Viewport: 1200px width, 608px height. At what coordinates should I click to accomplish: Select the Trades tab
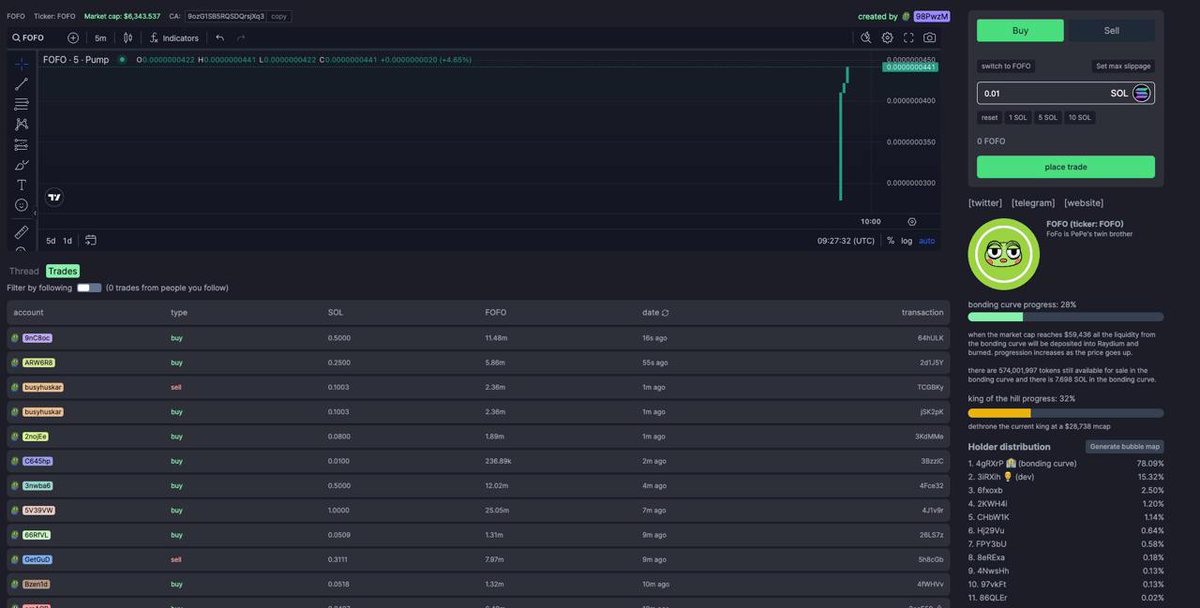pyautogui.click(x=62, y=271)
